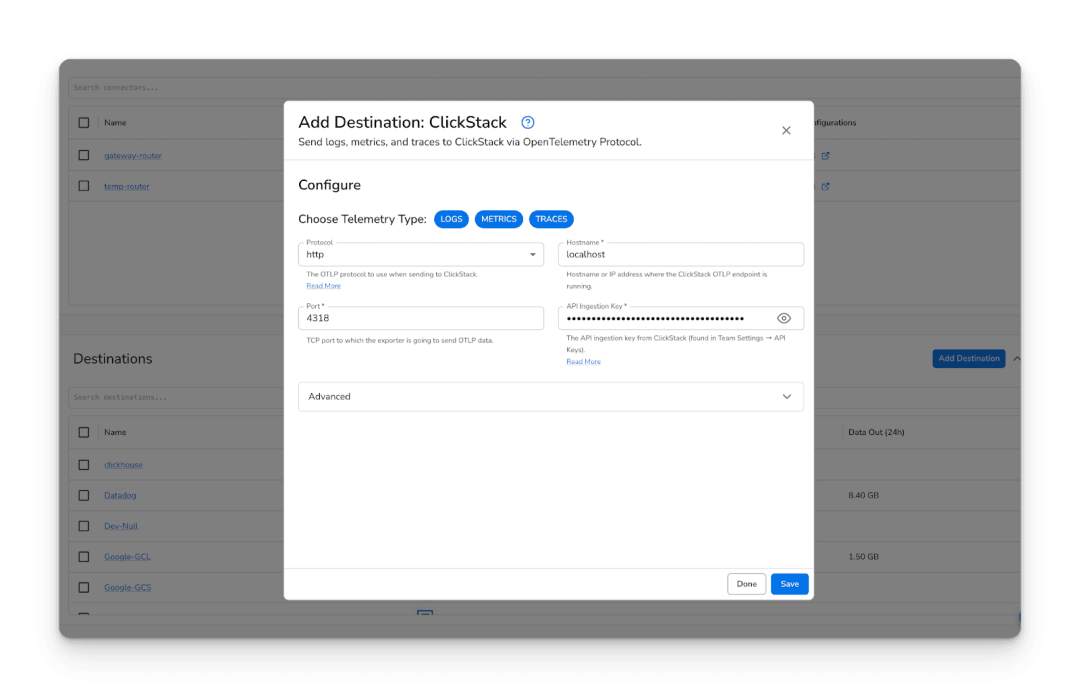This screenshot has width=1080, height=697.
Task: Collapse the Destinations section chevron
Action: 1017,358
